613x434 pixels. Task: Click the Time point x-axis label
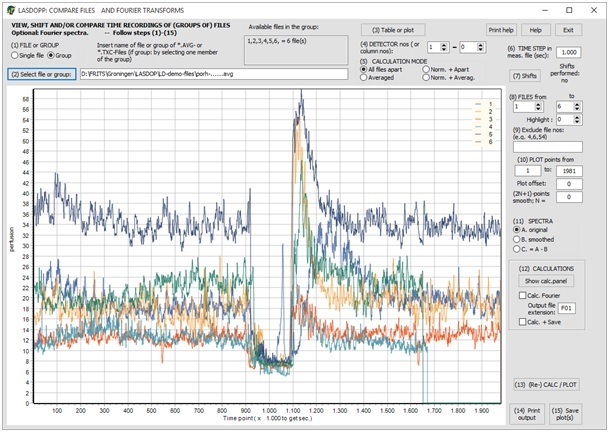click(267, 418)
